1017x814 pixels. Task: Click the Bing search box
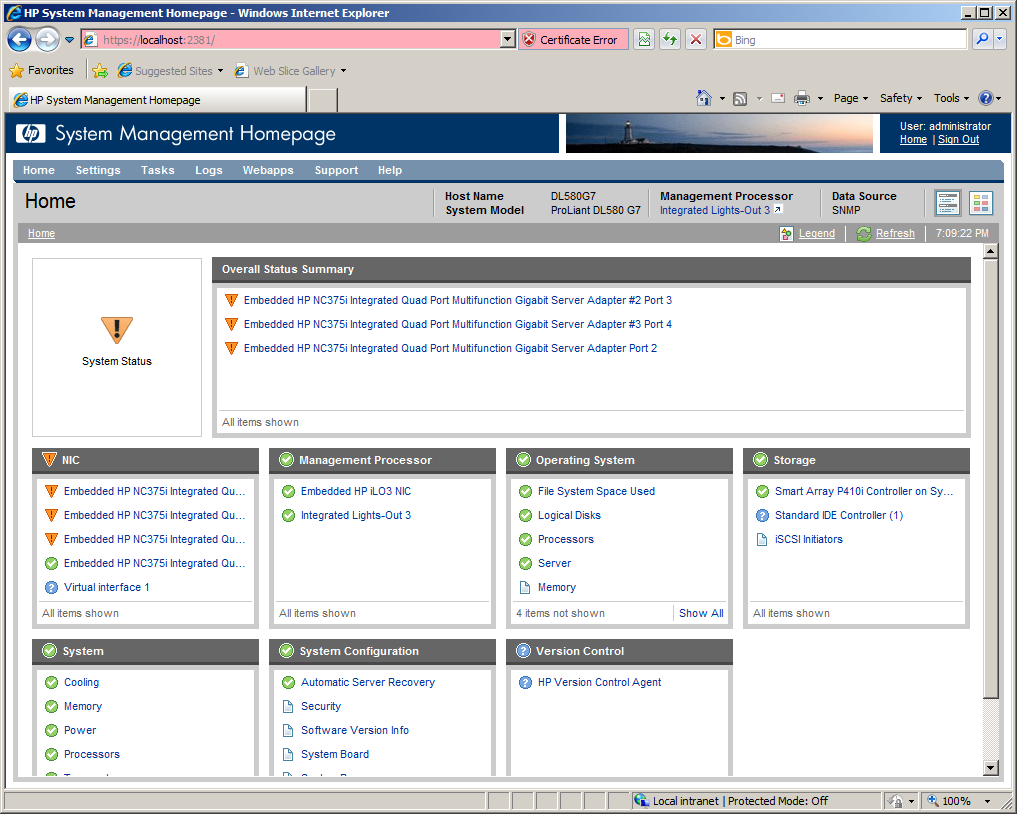coord(841,40)
